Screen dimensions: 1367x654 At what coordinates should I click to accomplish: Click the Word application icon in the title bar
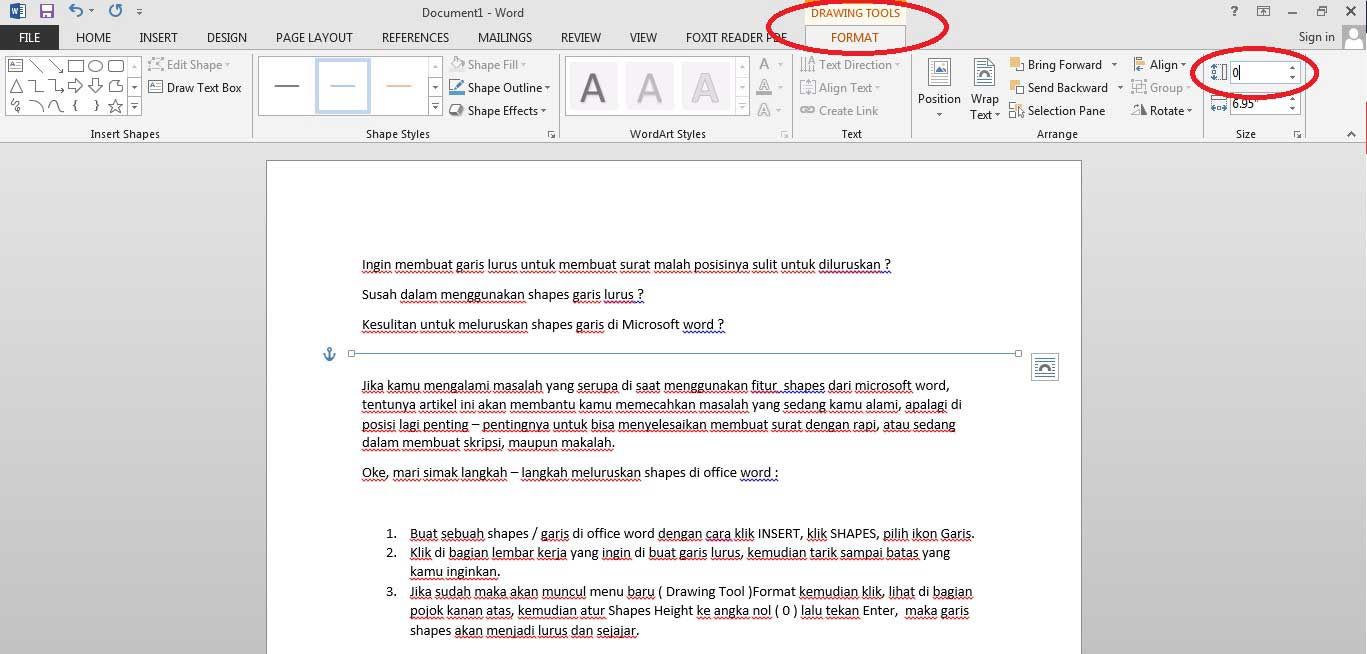tap(17, 12)
